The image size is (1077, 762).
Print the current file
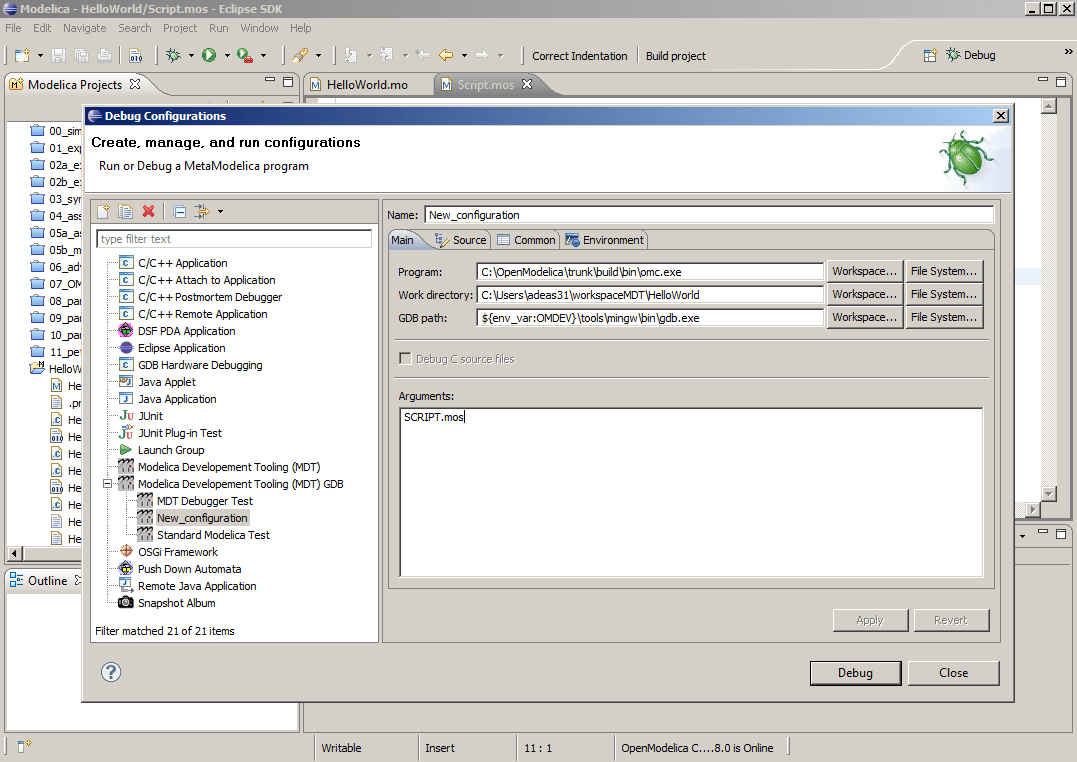[104, 56]
